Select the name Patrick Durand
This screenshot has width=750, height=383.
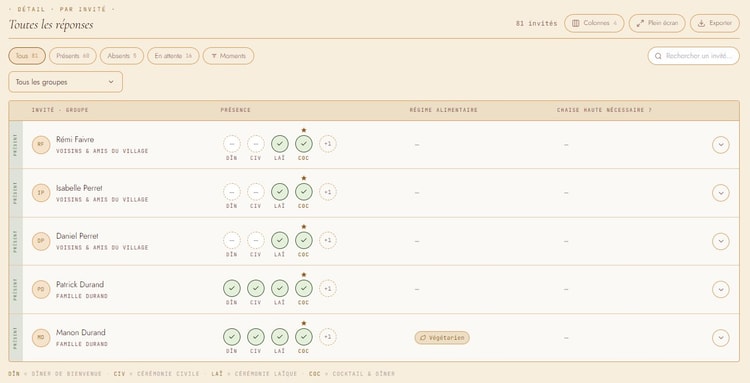[x=80, y=285]
